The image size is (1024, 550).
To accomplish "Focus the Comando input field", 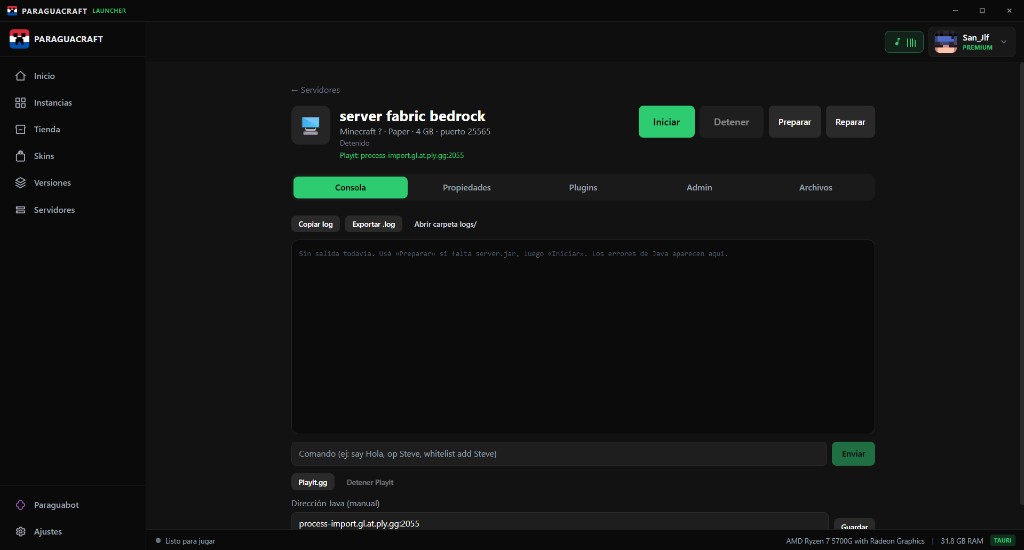I will coord(559,454).
